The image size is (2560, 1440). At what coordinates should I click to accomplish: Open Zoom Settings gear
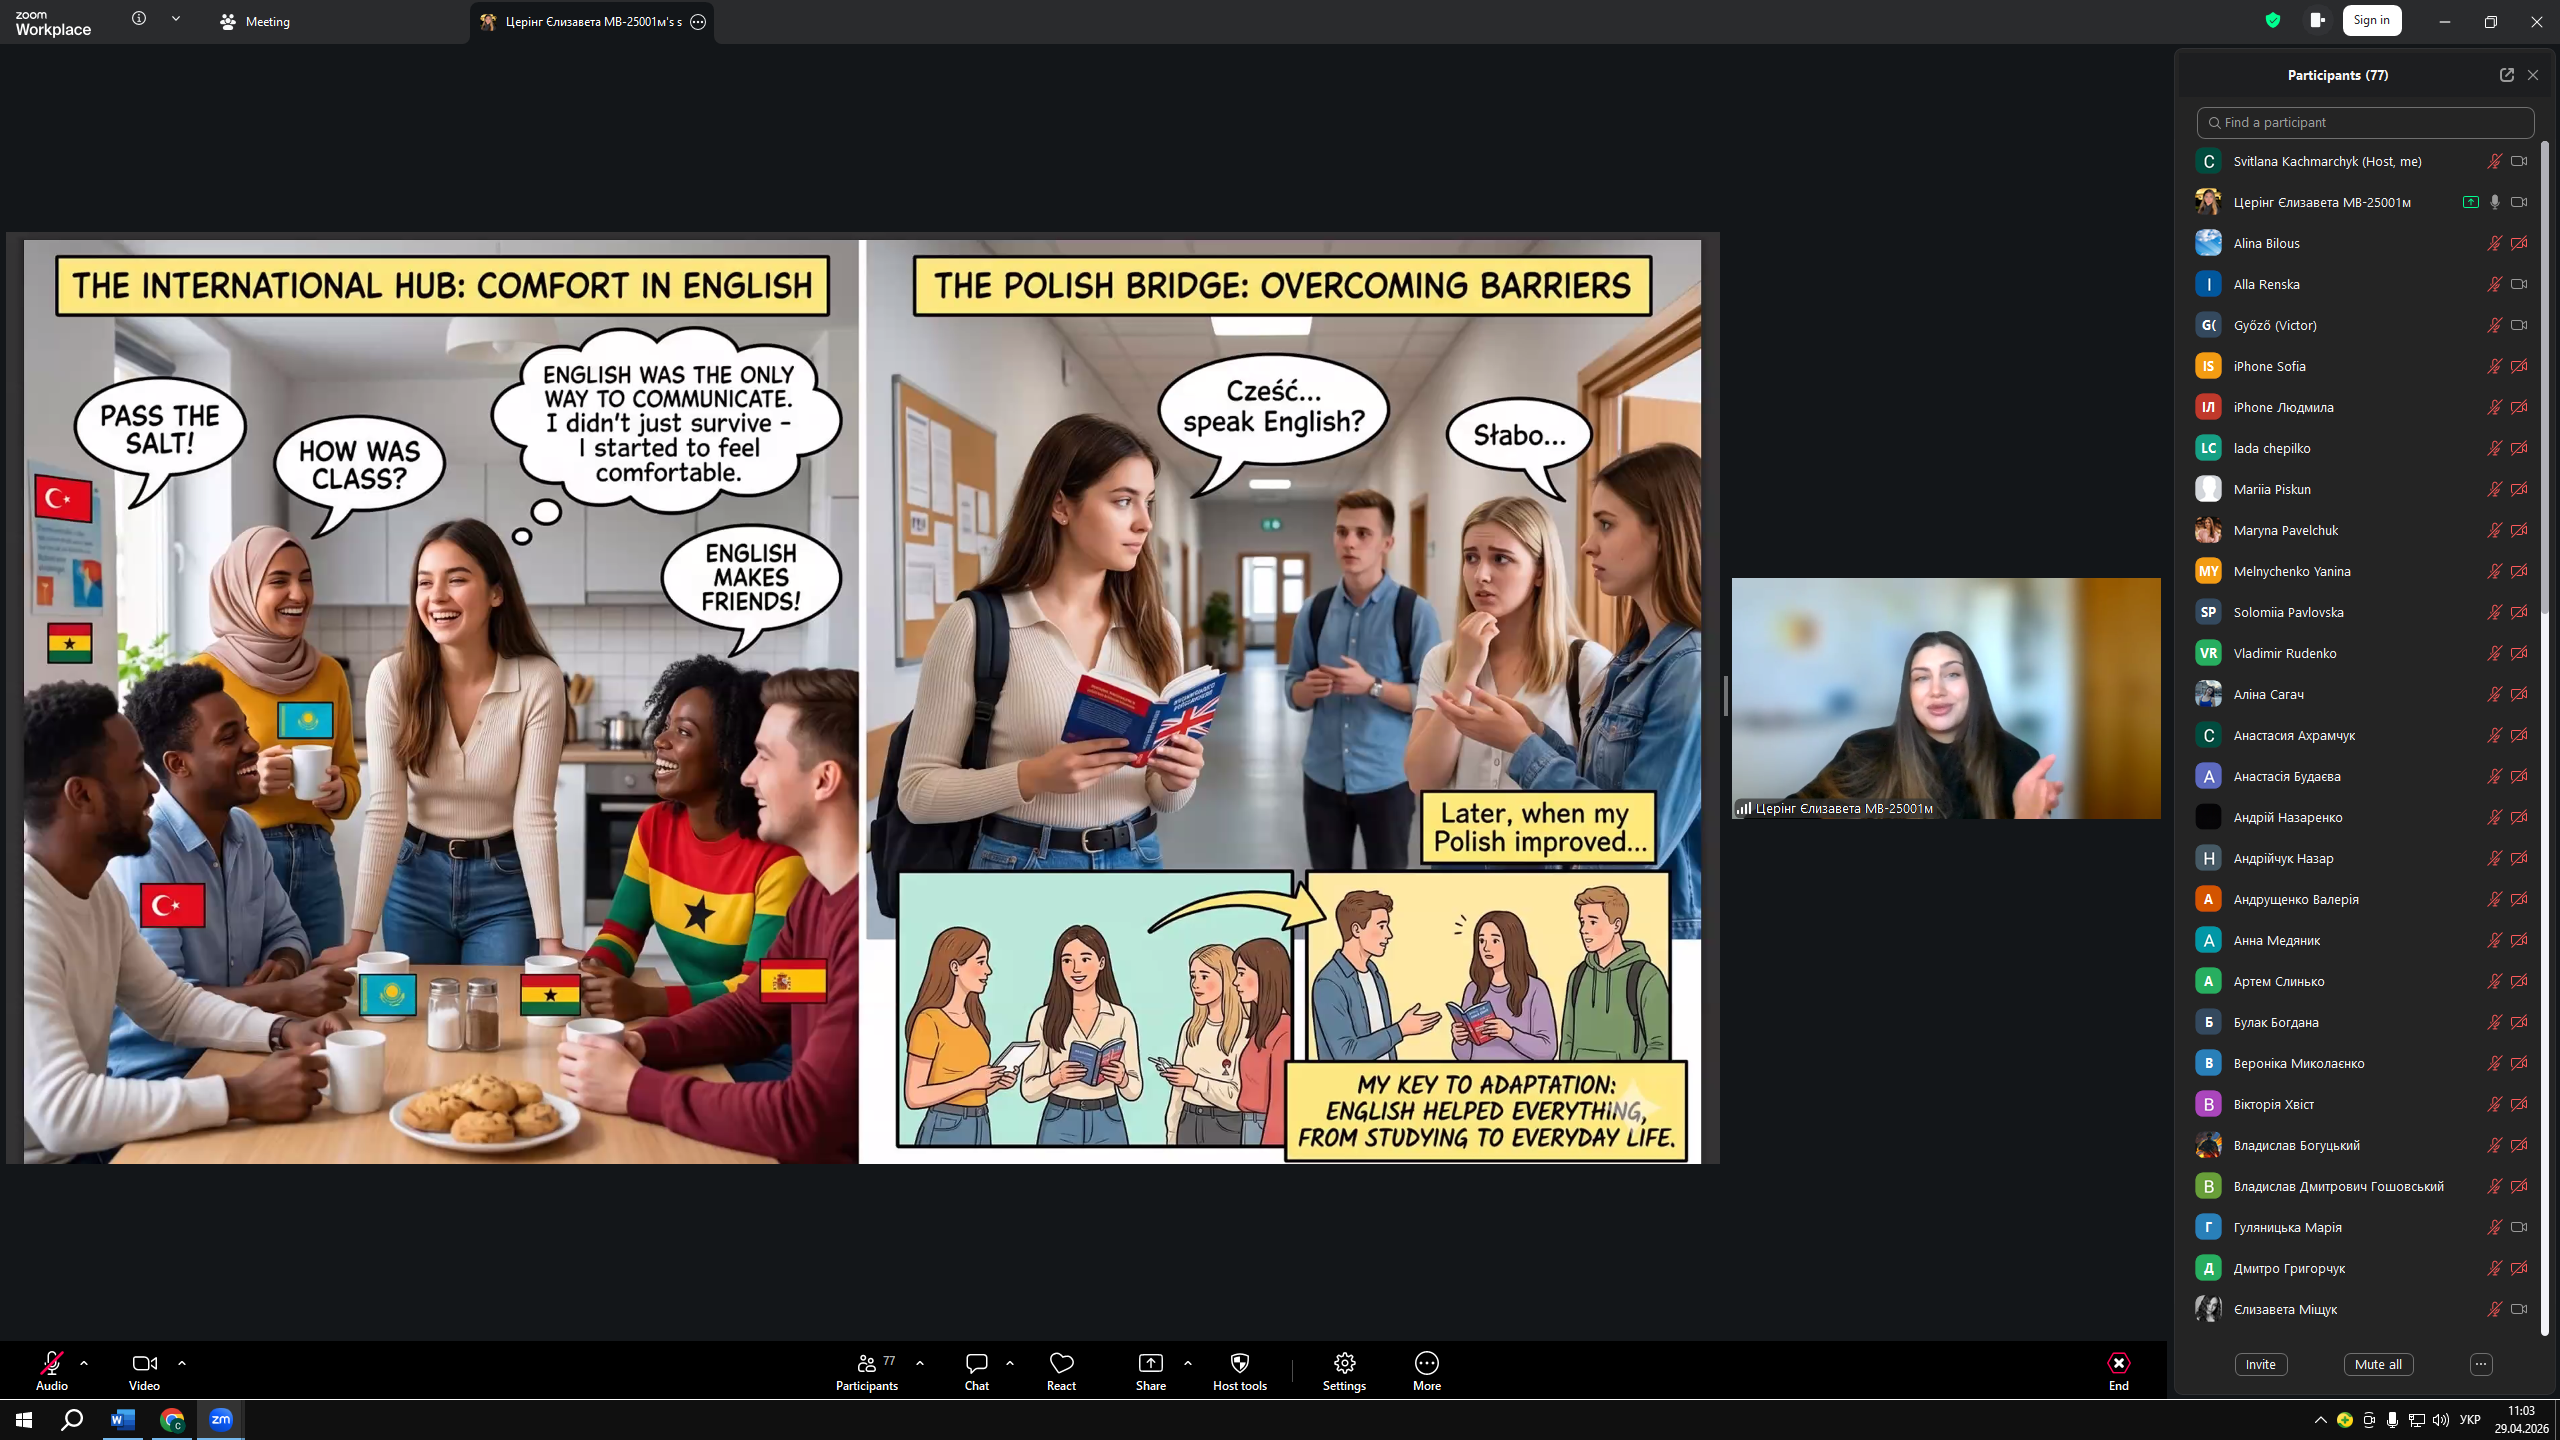pos(1344,1371)
